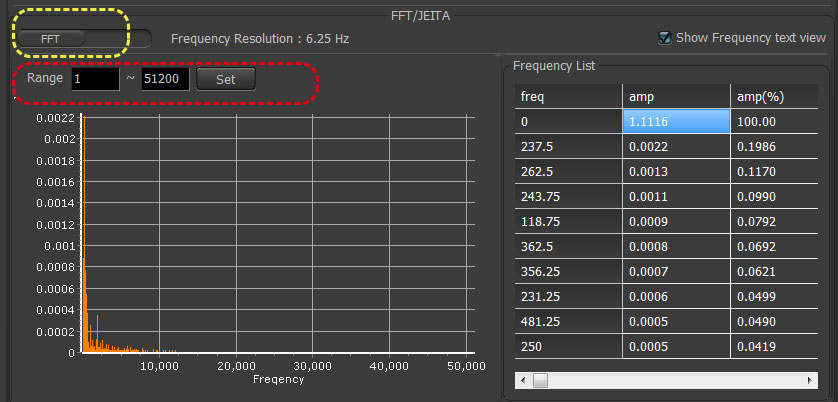Click the Range start field containing 1
838x402 pixels.
(94, 78)
